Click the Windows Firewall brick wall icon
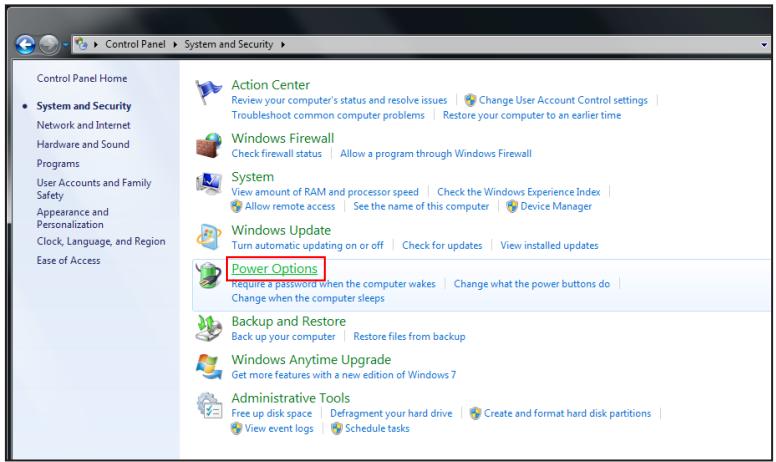The width and height of the screenshot is (776, 462). tap(208, 145)
